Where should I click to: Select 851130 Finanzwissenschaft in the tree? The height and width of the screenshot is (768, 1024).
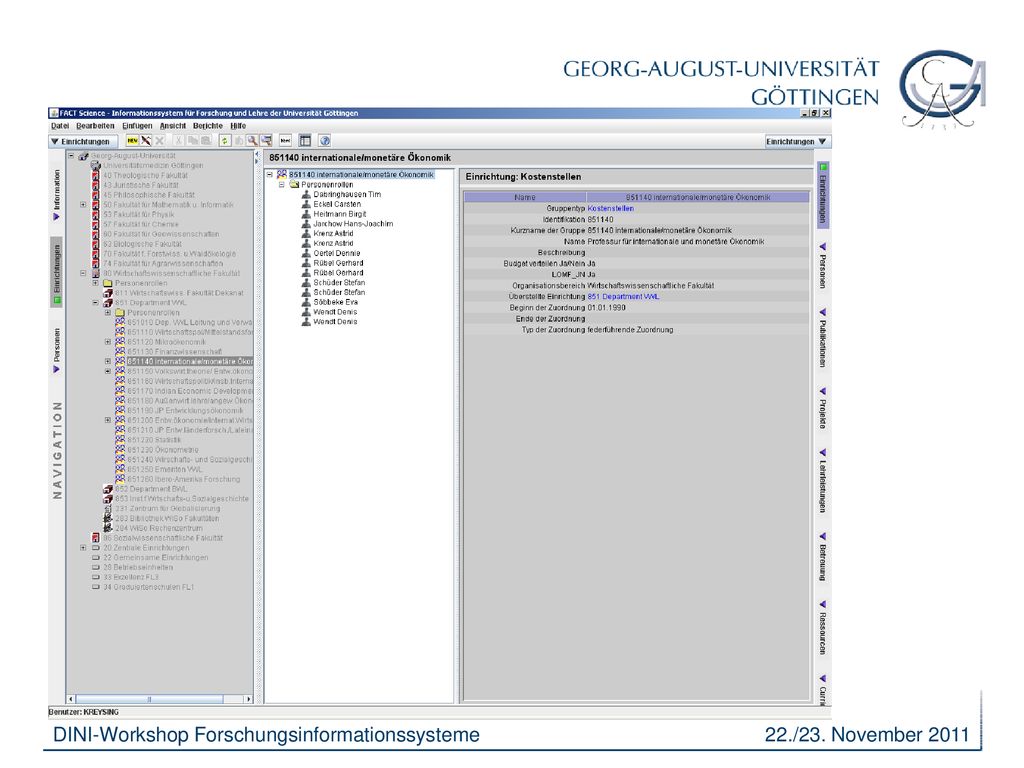(174, 352)
